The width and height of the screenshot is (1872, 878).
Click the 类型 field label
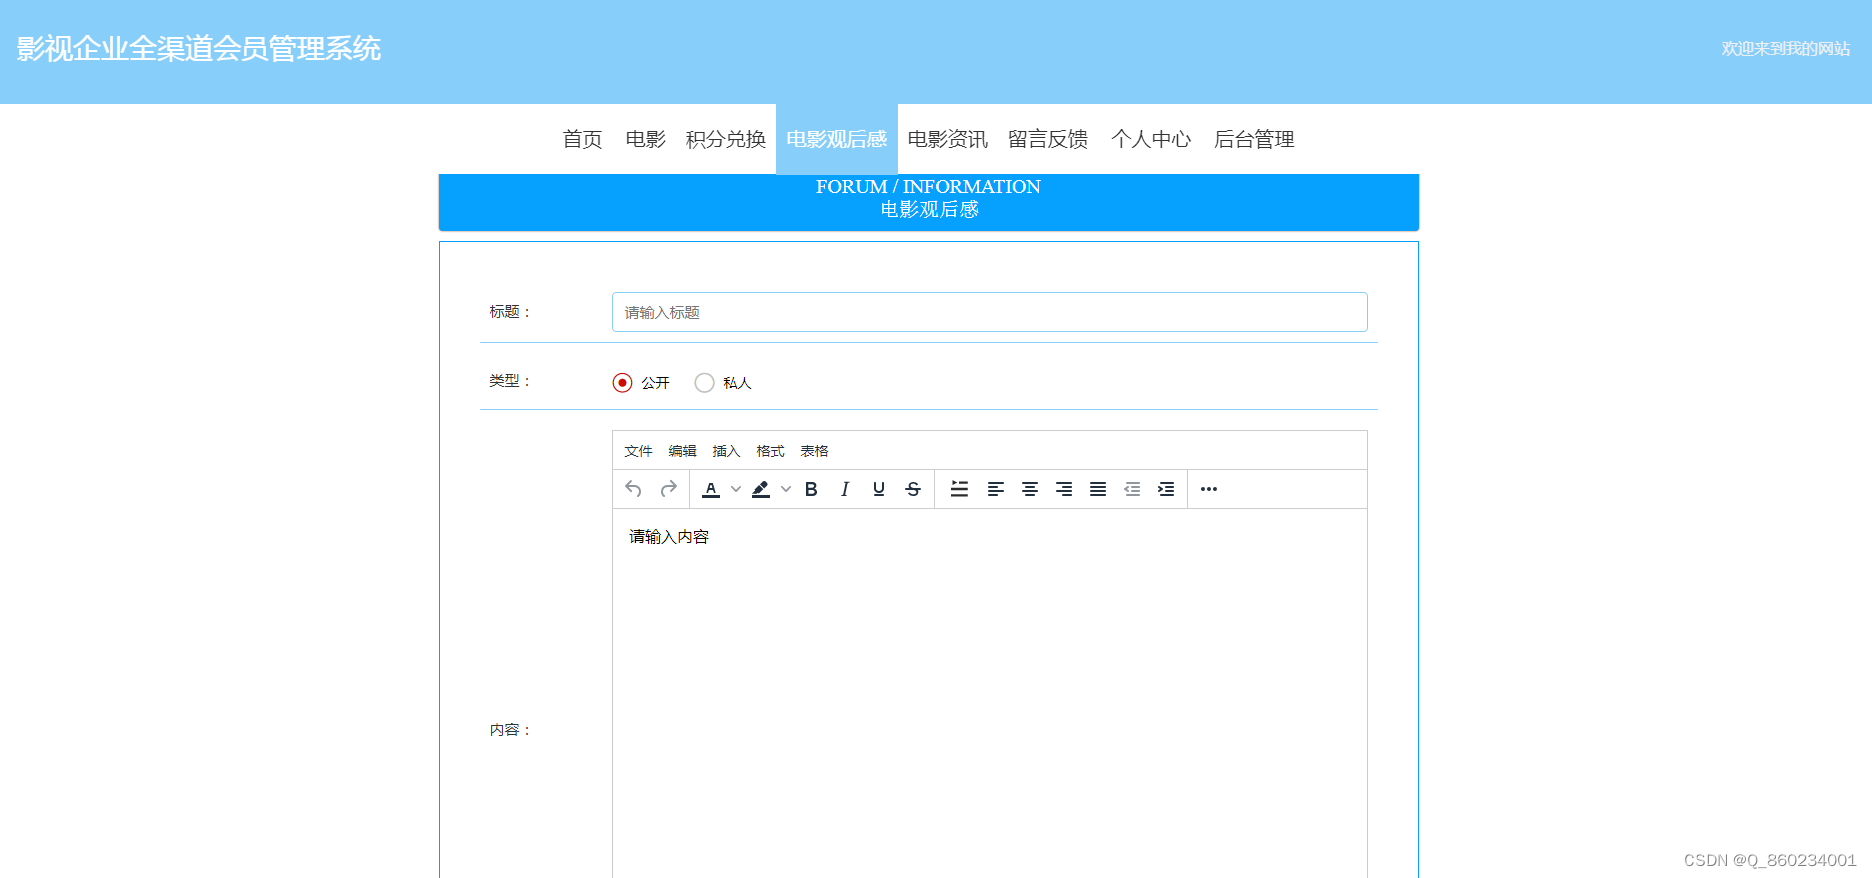(x=509, y=380)
